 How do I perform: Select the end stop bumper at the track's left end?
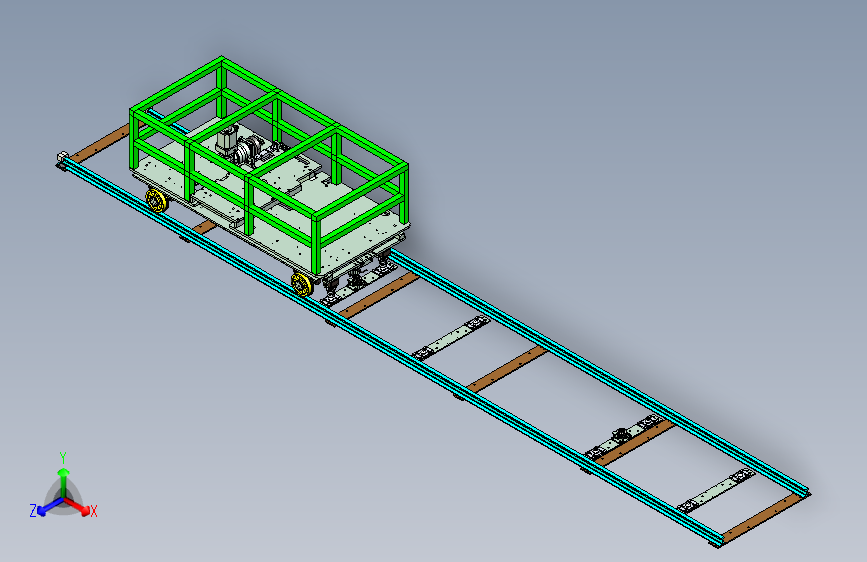pos(62,159)
